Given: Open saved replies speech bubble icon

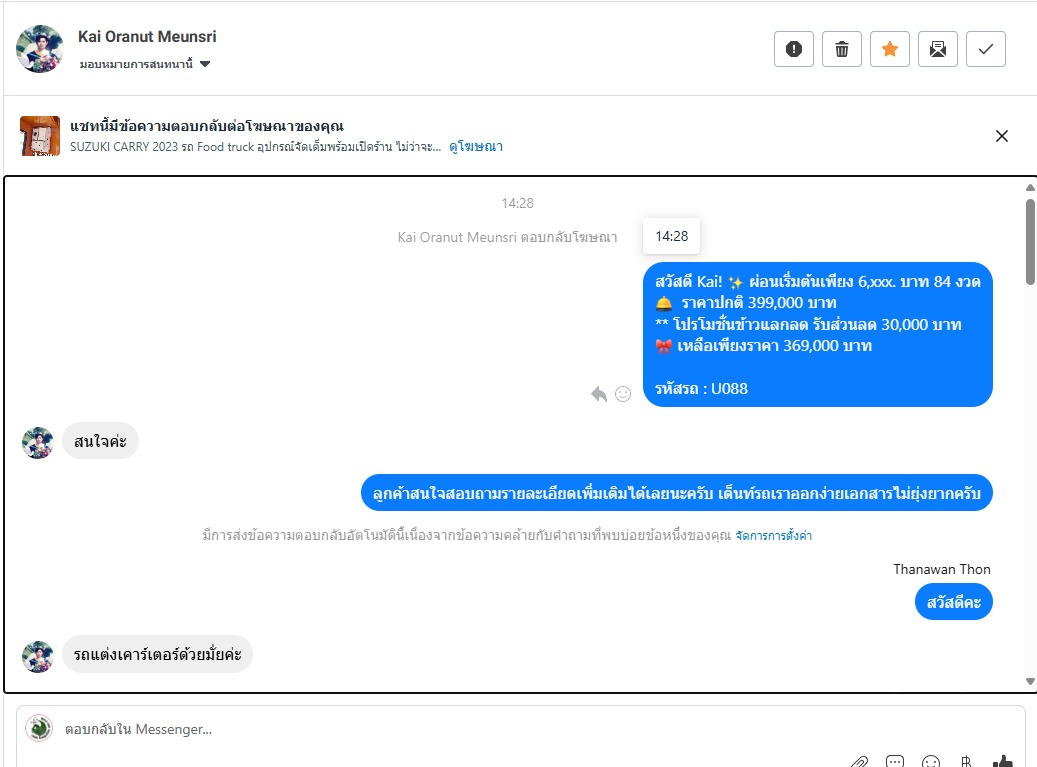Looking at the screenshot, I should point(895,762).
